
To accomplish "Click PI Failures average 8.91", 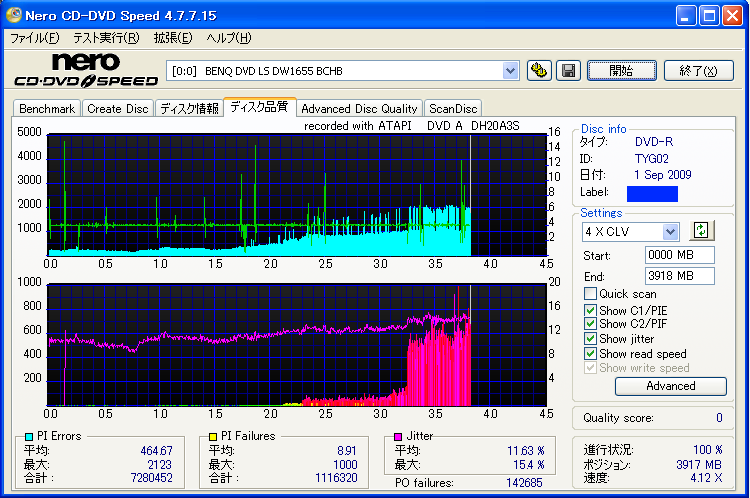I will point(347,451).
